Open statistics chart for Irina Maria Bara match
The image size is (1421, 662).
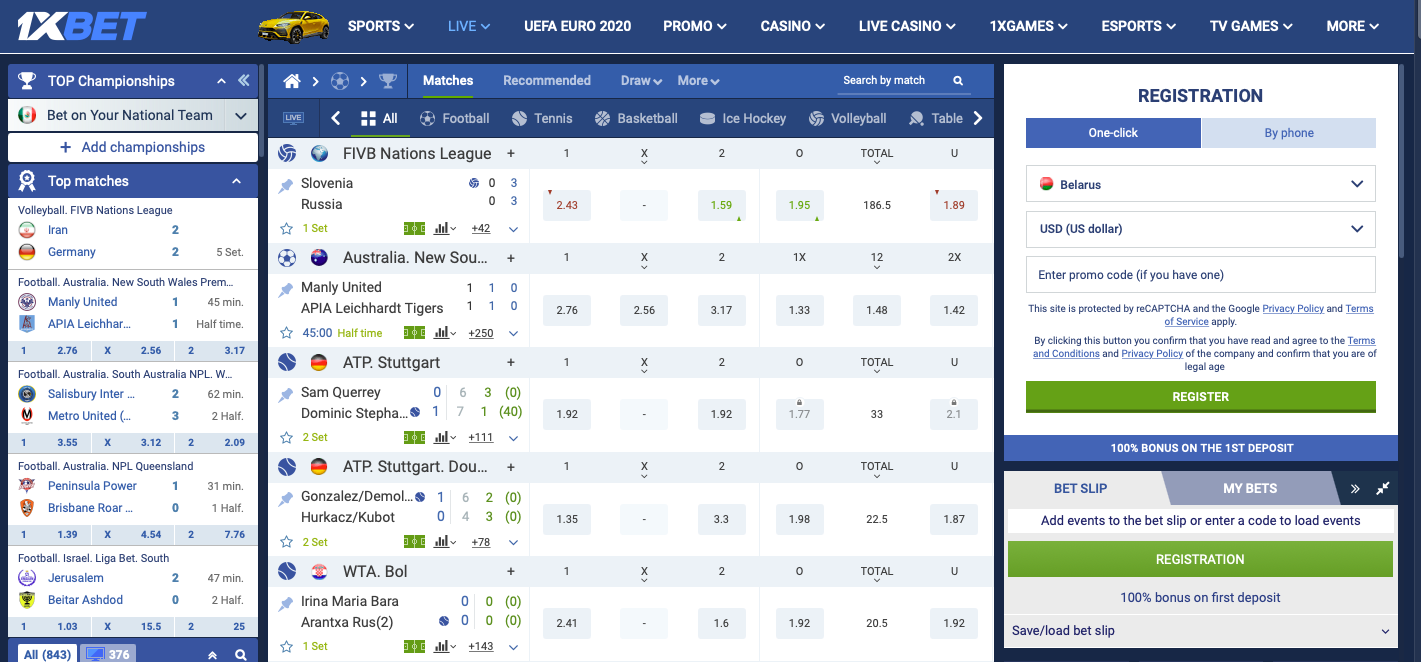[x=445, y=646]
